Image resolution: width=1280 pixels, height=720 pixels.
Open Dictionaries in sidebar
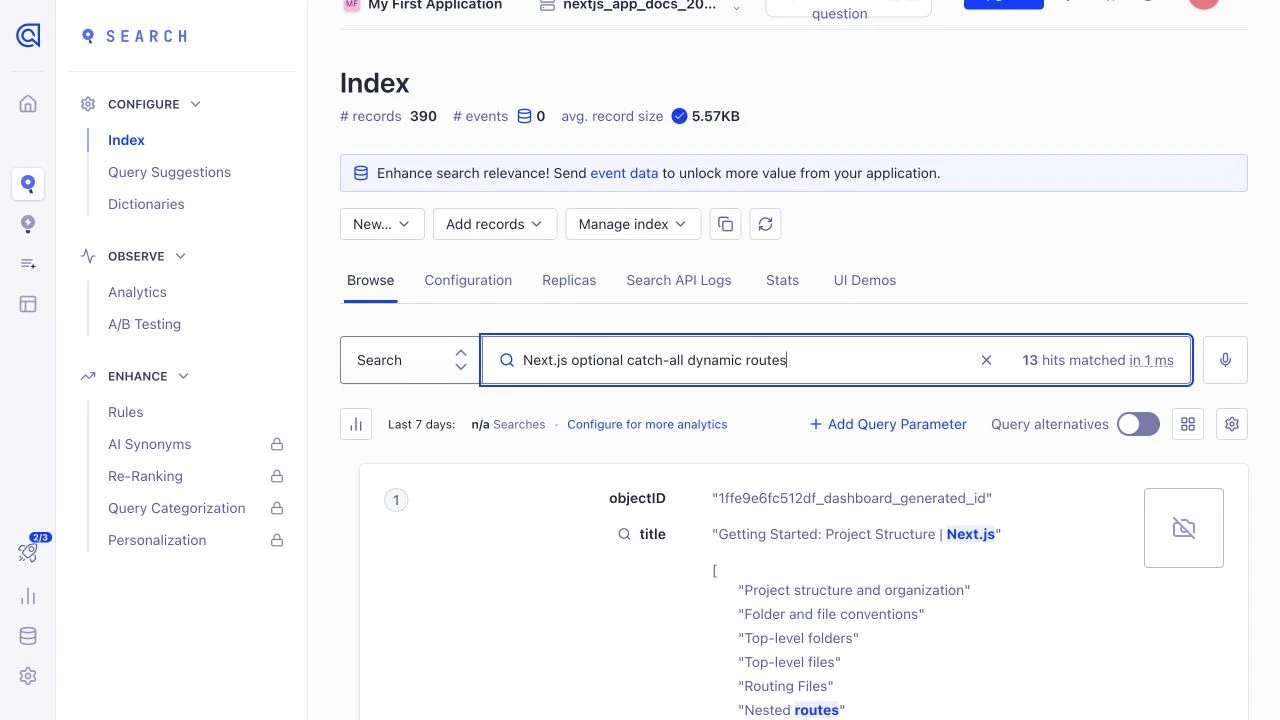(x=146, y=204)
